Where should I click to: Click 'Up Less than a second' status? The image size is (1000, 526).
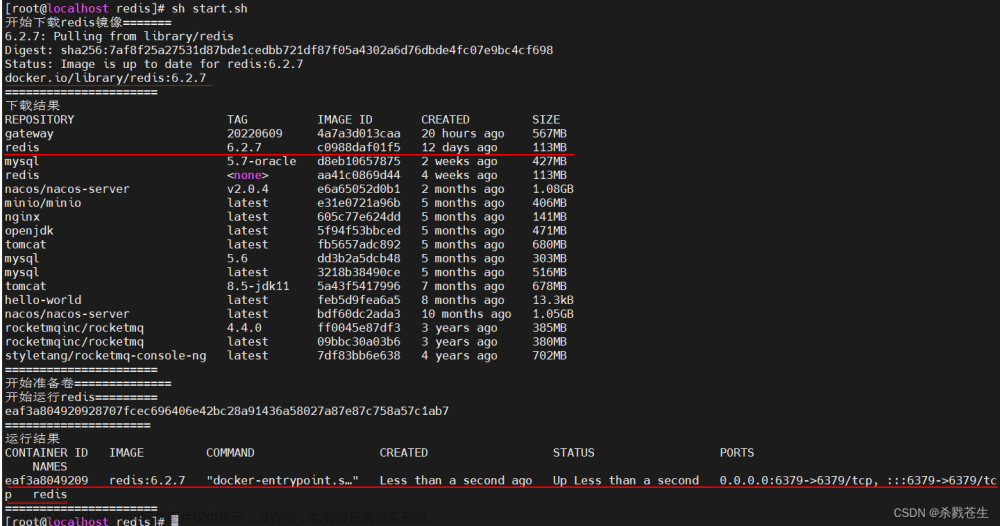coord(626,480)
